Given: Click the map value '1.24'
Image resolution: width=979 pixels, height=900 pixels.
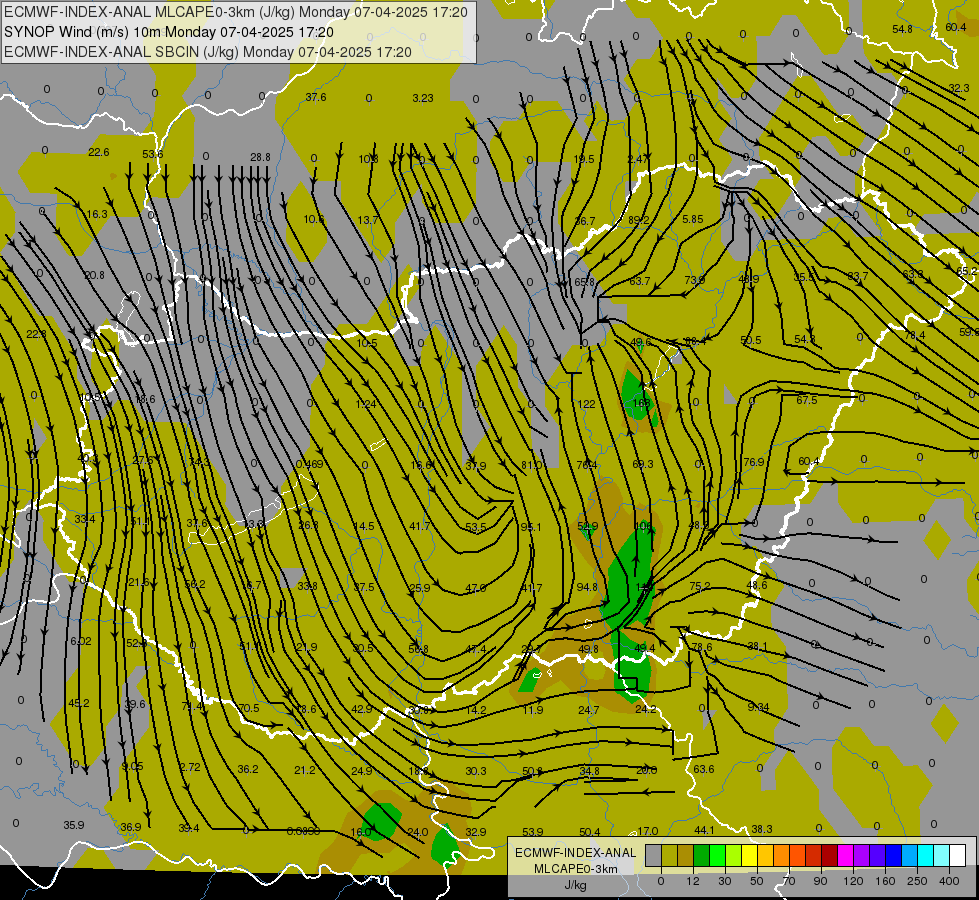Looking at the screenshot, I should pyautogui.click(x=365, y=404).
